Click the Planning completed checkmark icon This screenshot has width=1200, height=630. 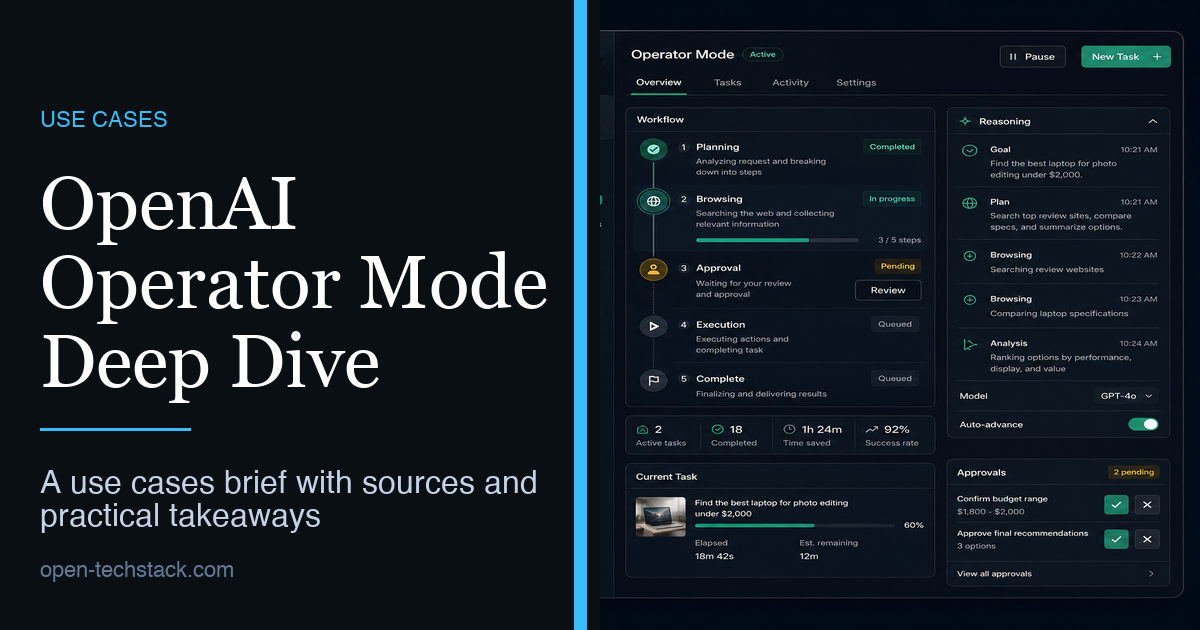(653, 148)
